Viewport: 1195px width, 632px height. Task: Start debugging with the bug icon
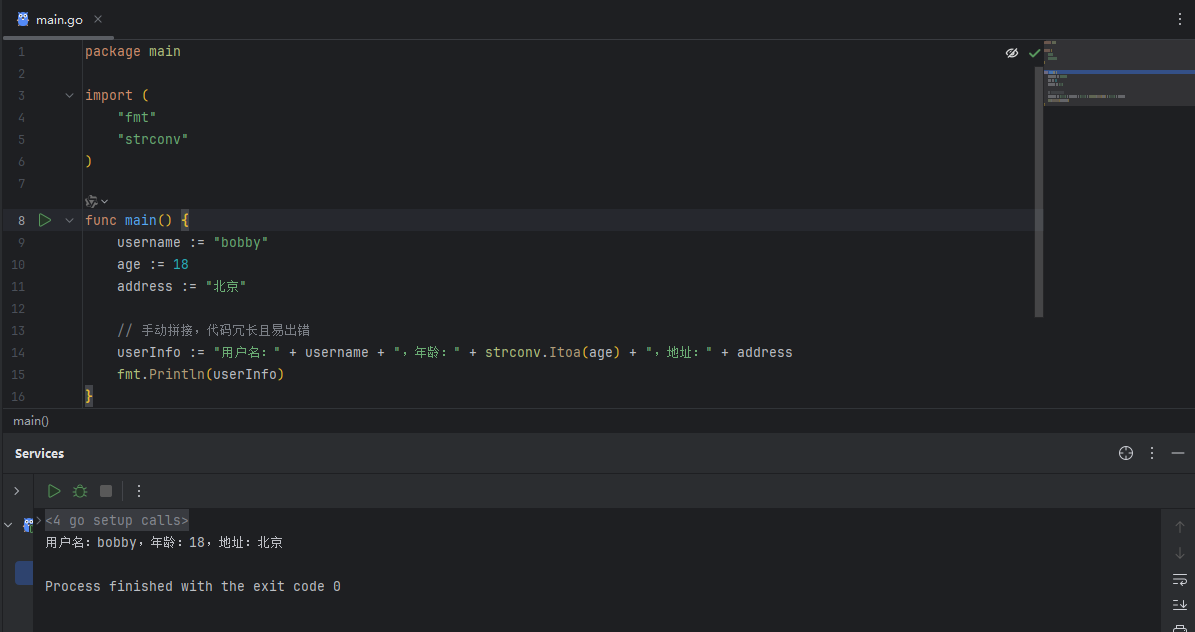click(80, 491)
